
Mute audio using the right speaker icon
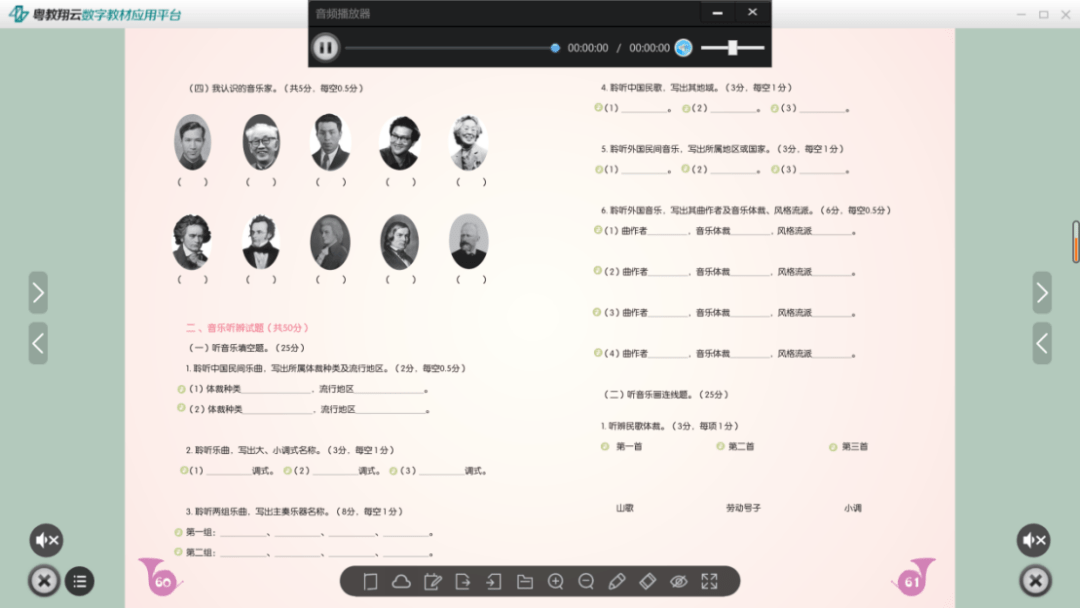pos(1034,540)
